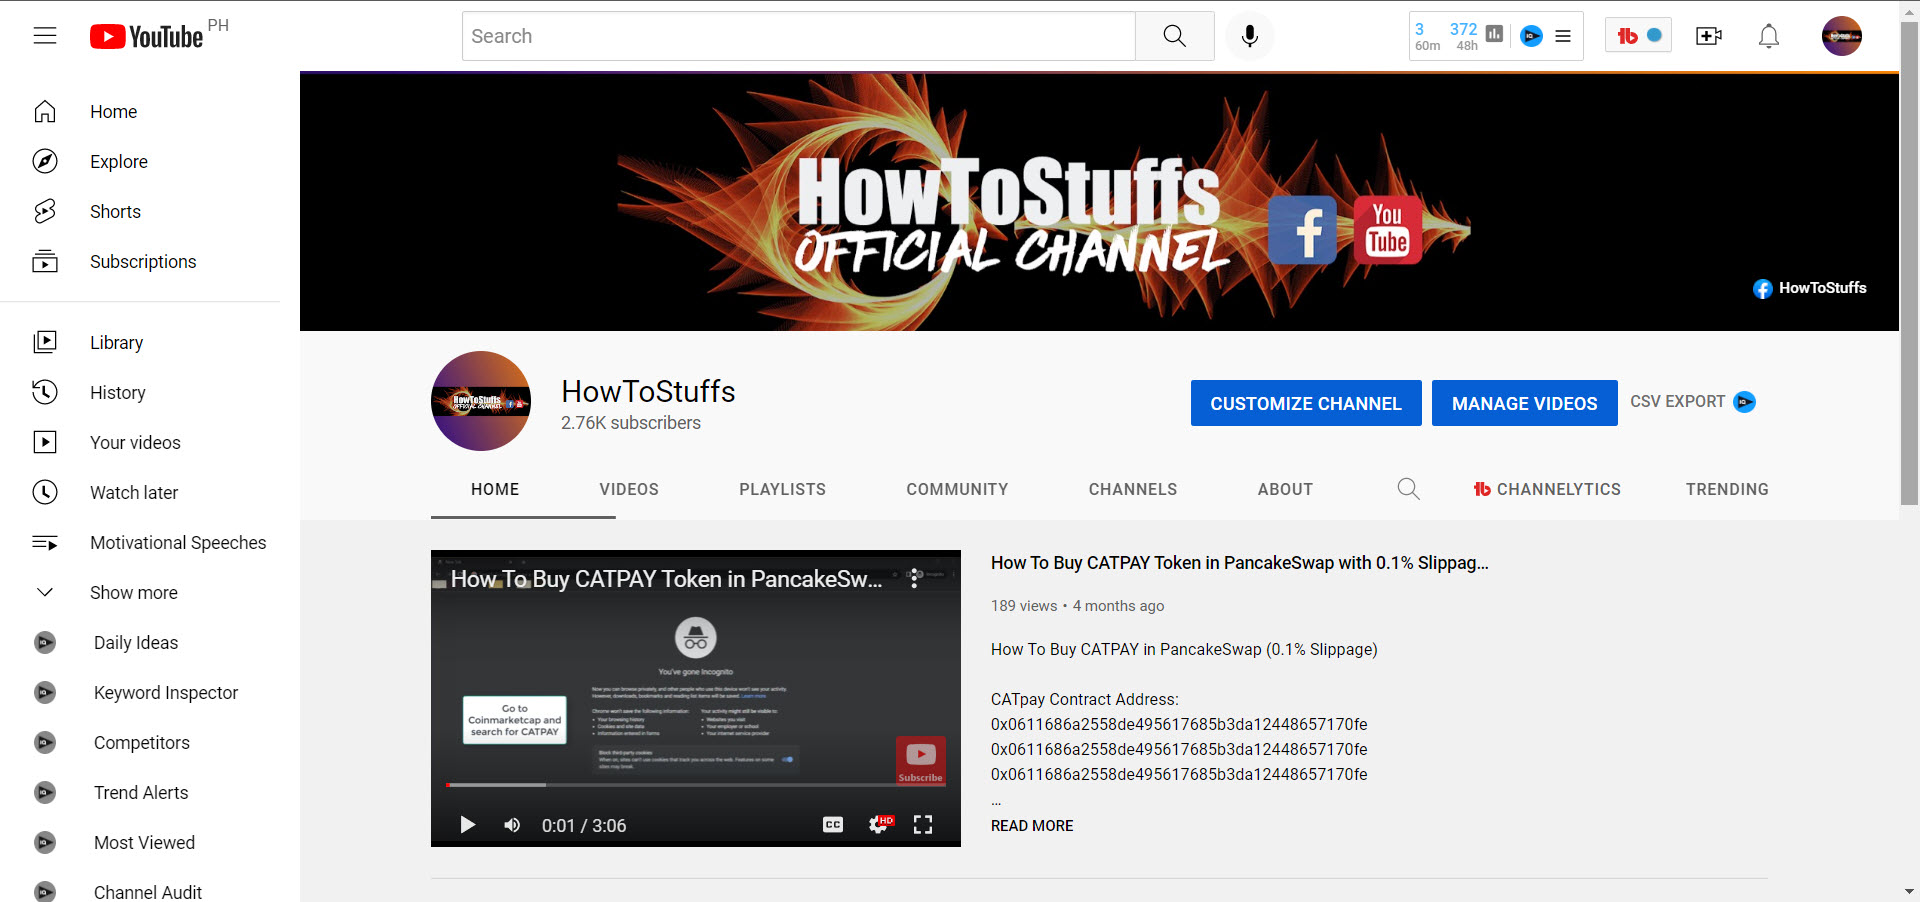Viewport: 1920px width, 902px height.
Task: Switch to the Playlists tab
Action: [x=783, y=489]
